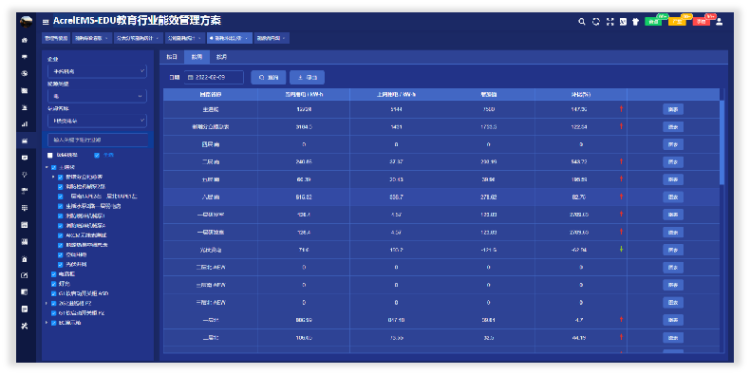The width and height of the screenshot is (750, 375).
Task: Open the third dropdown above the filter box
Action: tap(97, 121)
